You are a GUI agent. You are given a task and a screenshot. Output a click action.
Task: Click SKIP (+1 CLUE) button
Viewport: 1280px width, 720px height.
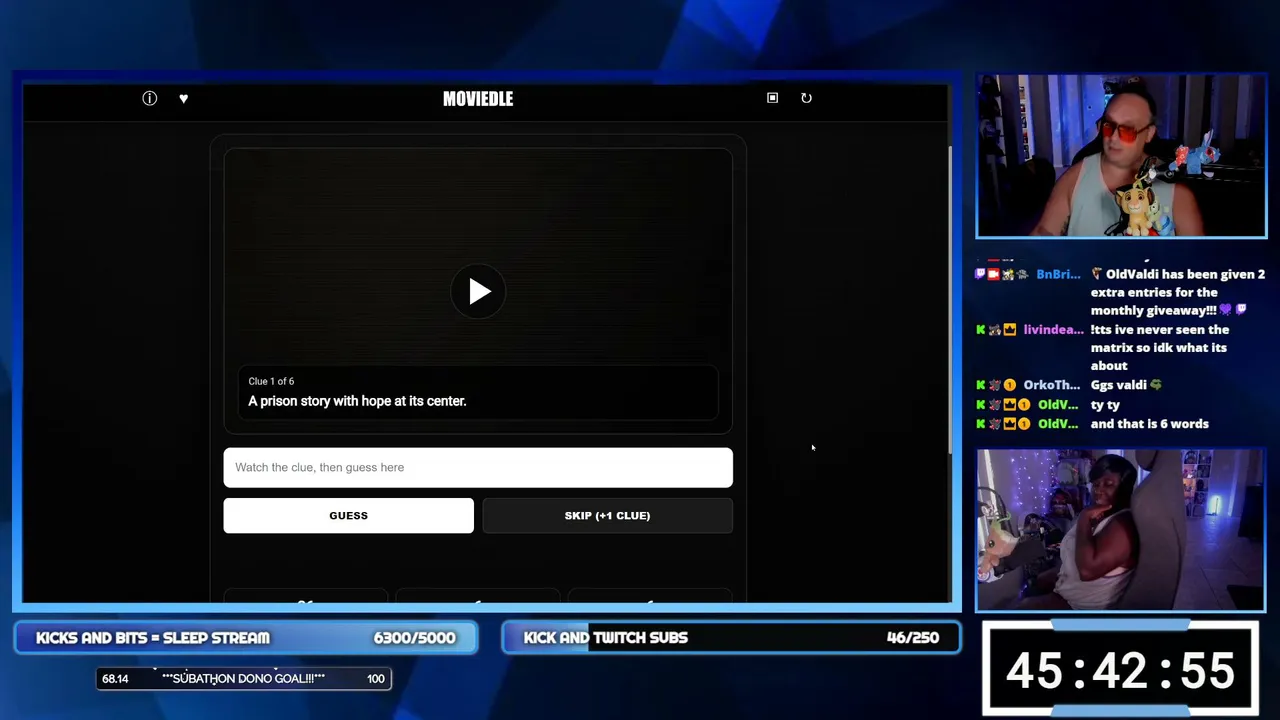click(608, 515)
